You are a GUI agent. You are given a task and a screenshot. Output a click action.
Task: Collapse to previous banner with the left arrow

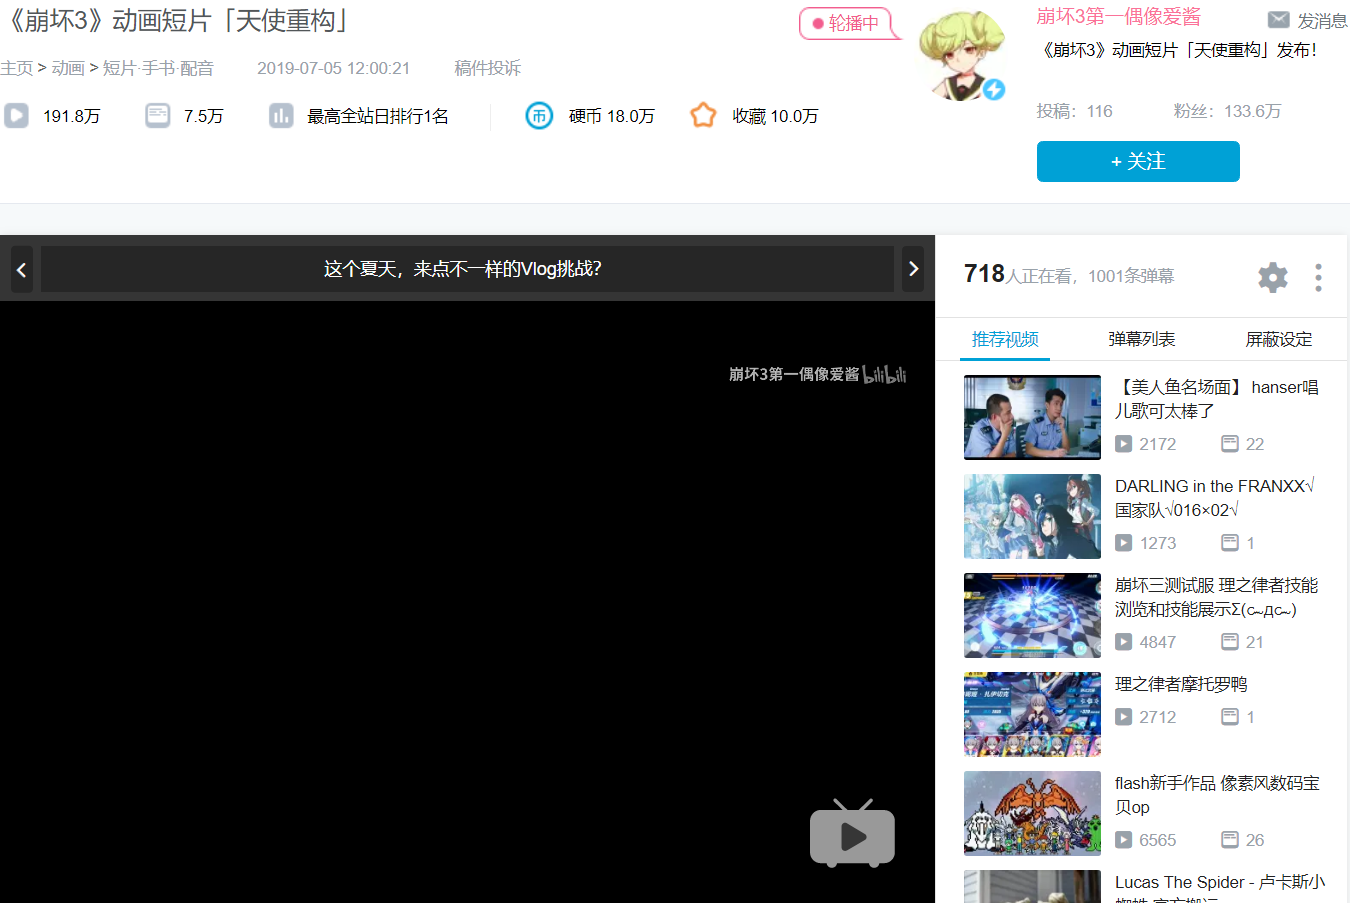[x=21, y=269]
